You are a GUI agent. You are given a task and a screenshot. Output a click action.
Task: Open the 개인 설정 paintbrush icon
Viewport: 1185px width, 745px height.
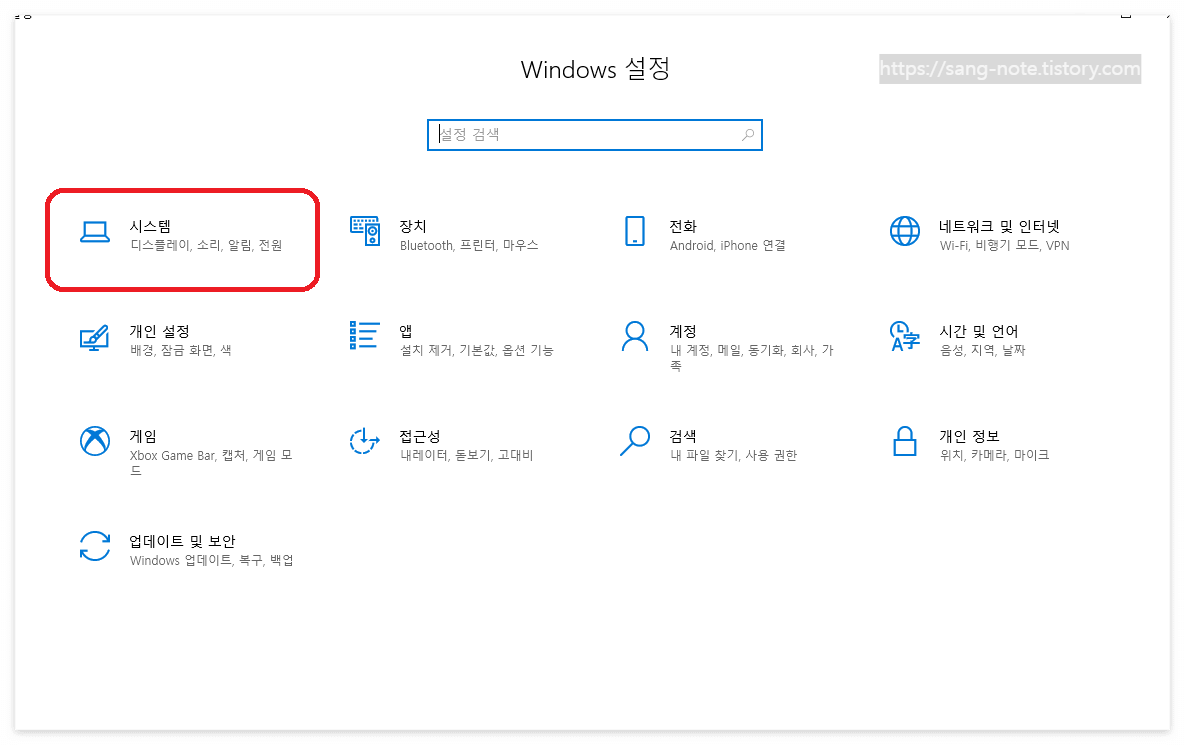(x=94, y=337)
